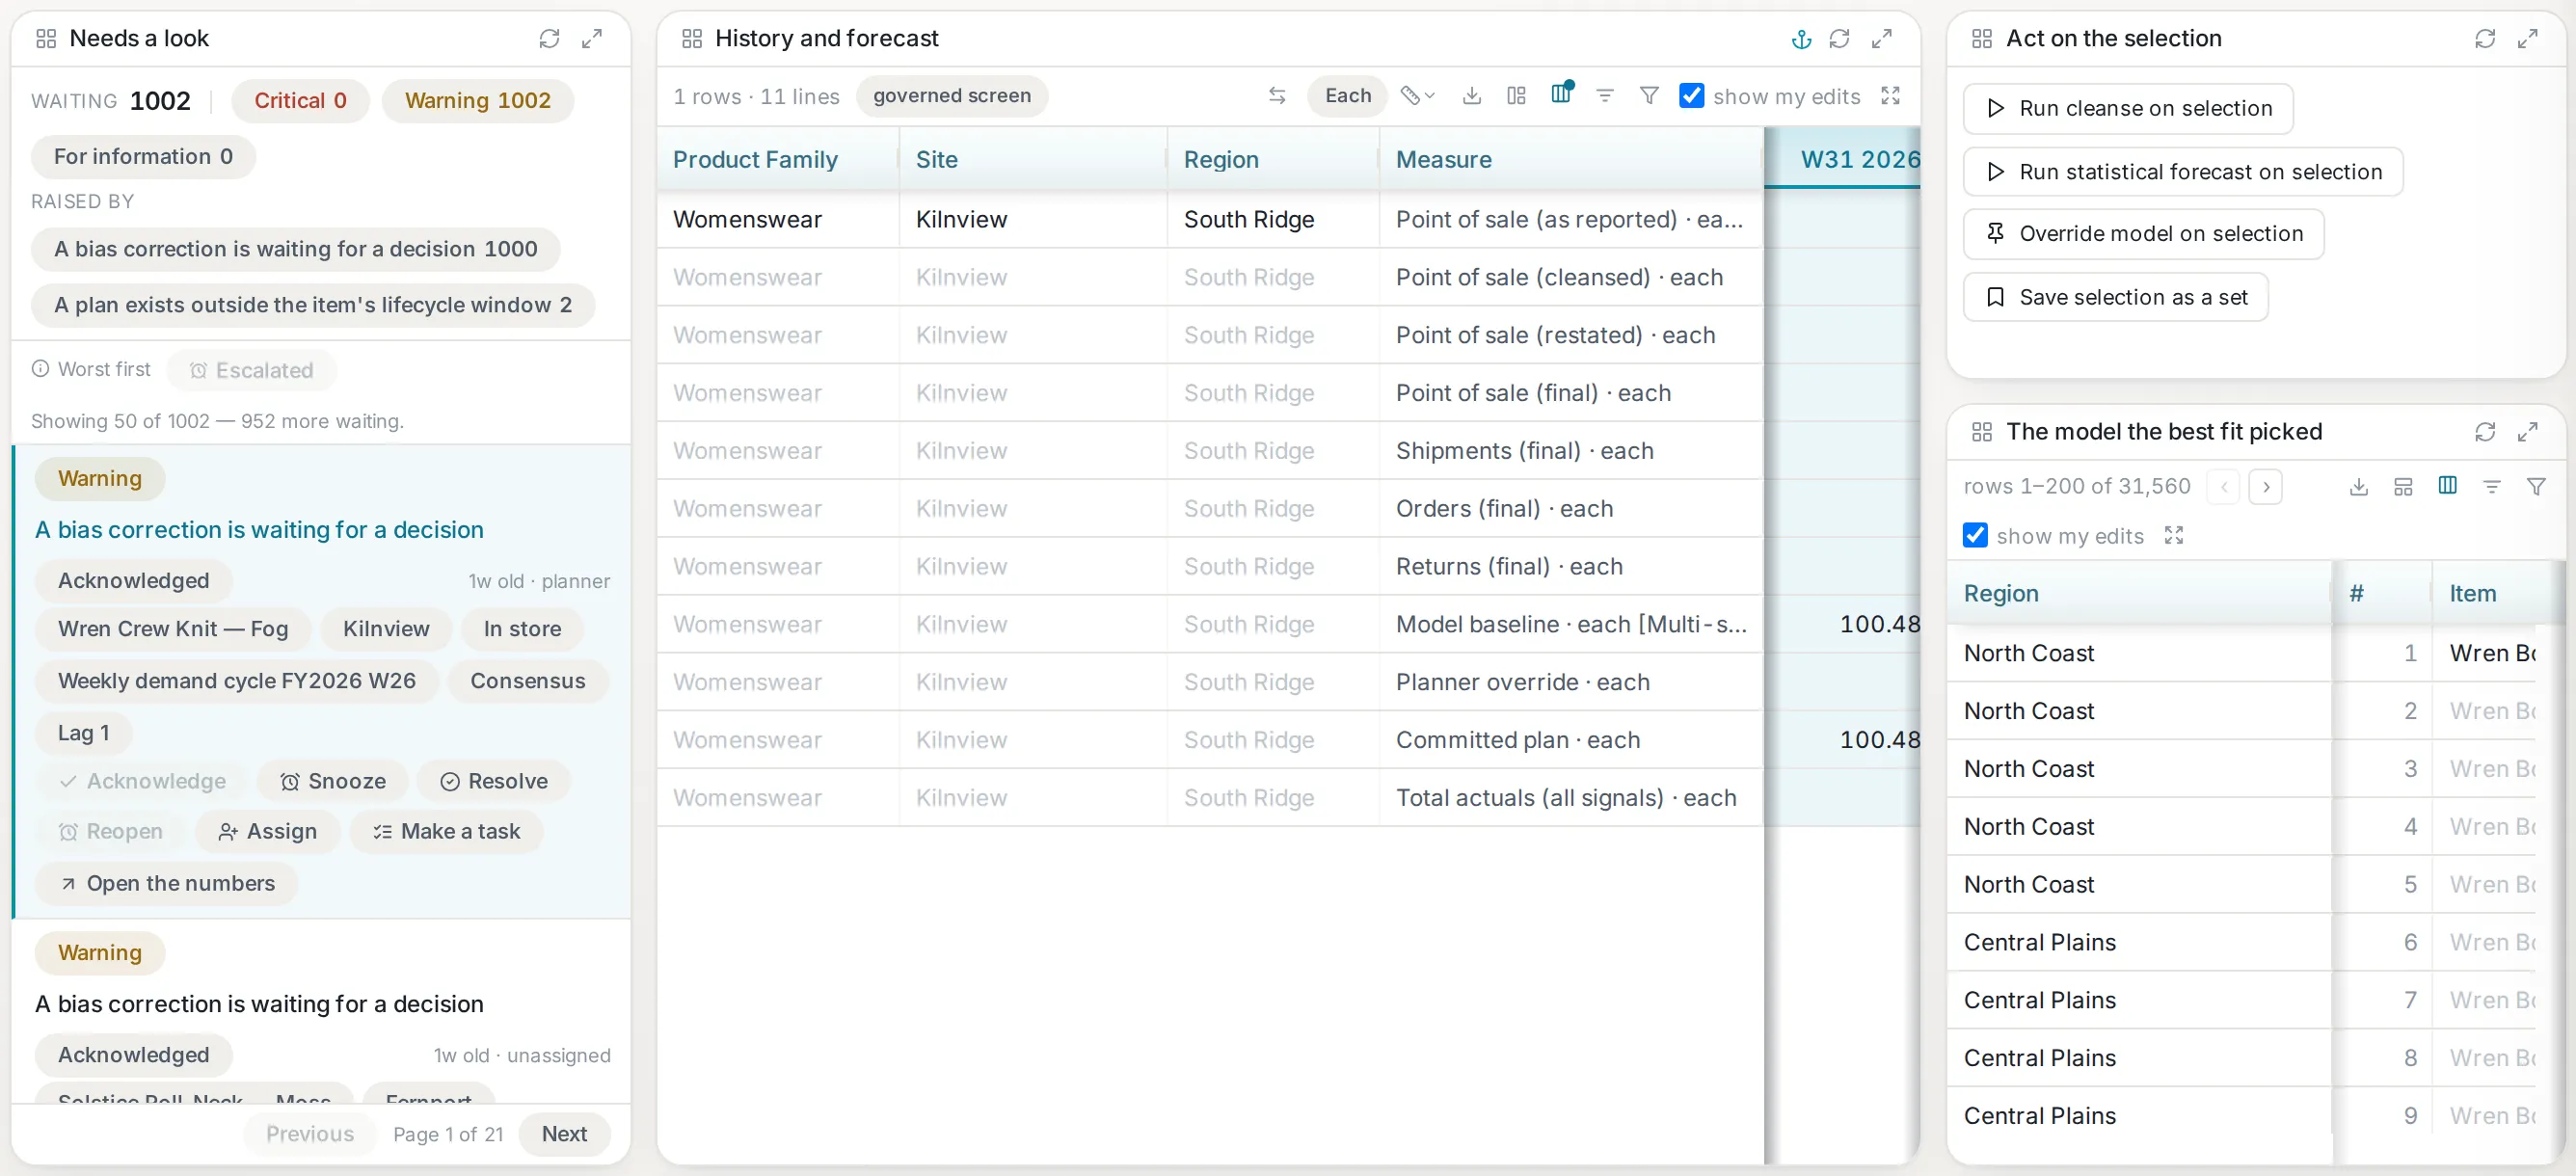The height and width of the screenshot is (1176, 2576).
Task: Resolve the first bias correction warning
Action: click(x=494, y=781)
